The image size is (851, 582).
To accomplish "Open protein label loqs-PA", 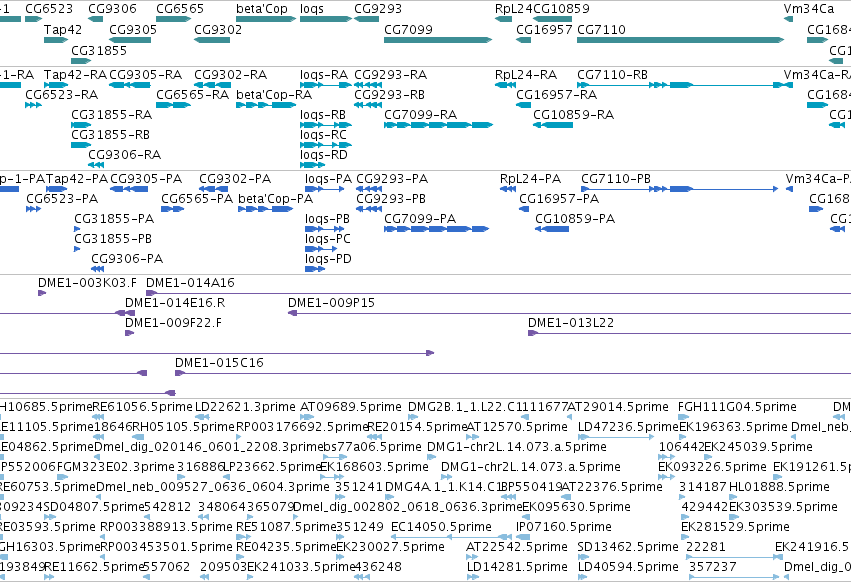I will pyautogui.click(x=328, y=179).
